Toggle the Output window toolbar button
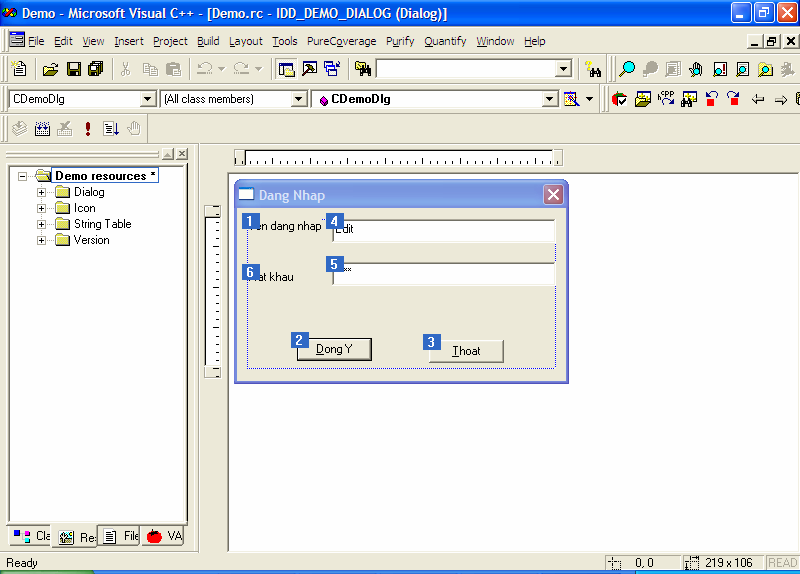This screenshot has width=800, height=574. coord(308,69)
